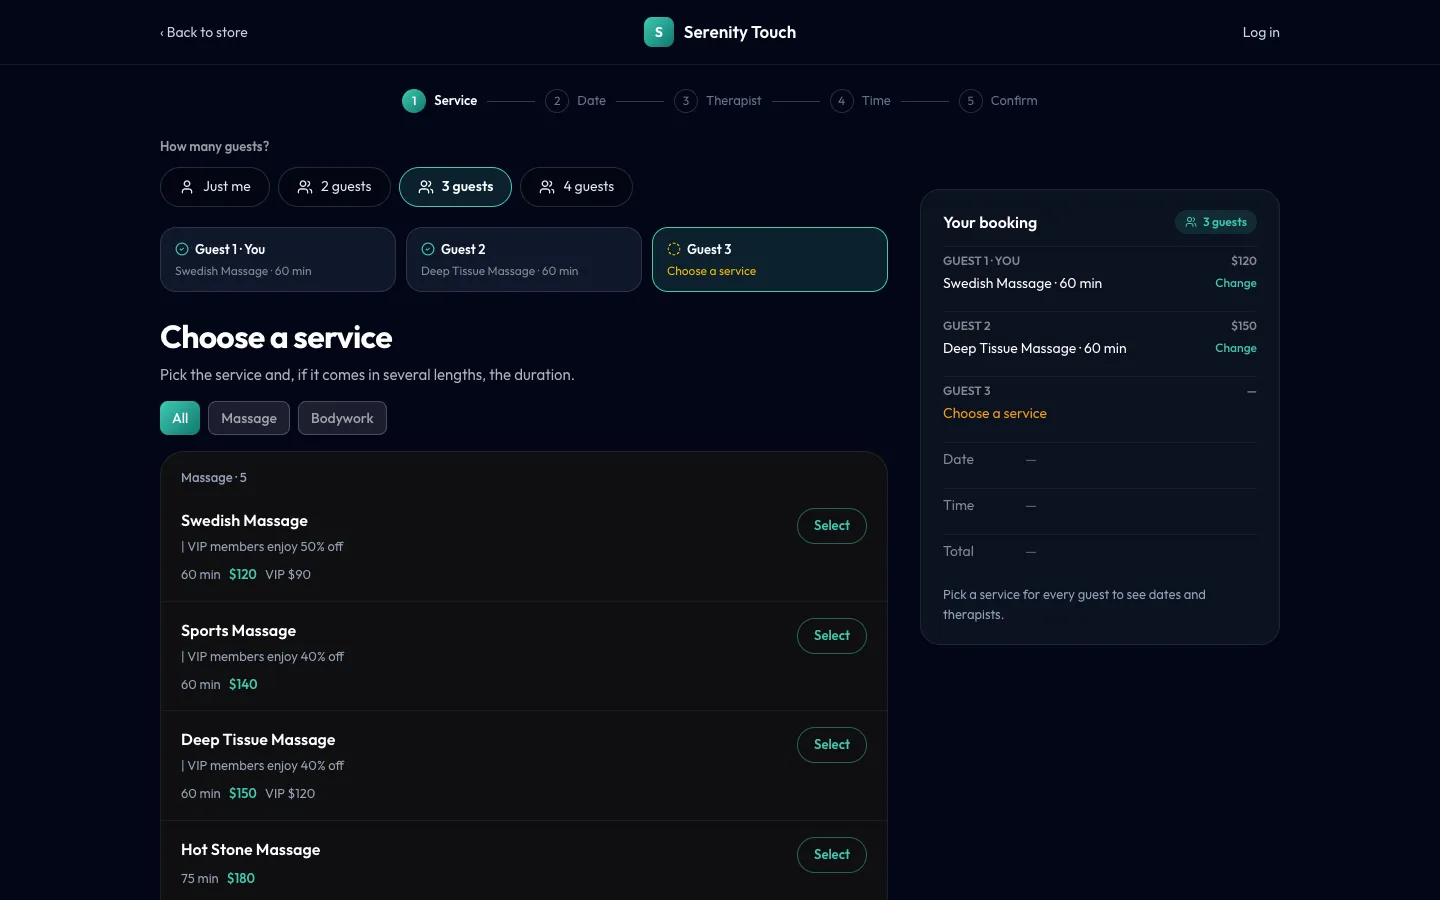
Task: Click the Swedish Massage VIP $90 price
Action: 288,574
